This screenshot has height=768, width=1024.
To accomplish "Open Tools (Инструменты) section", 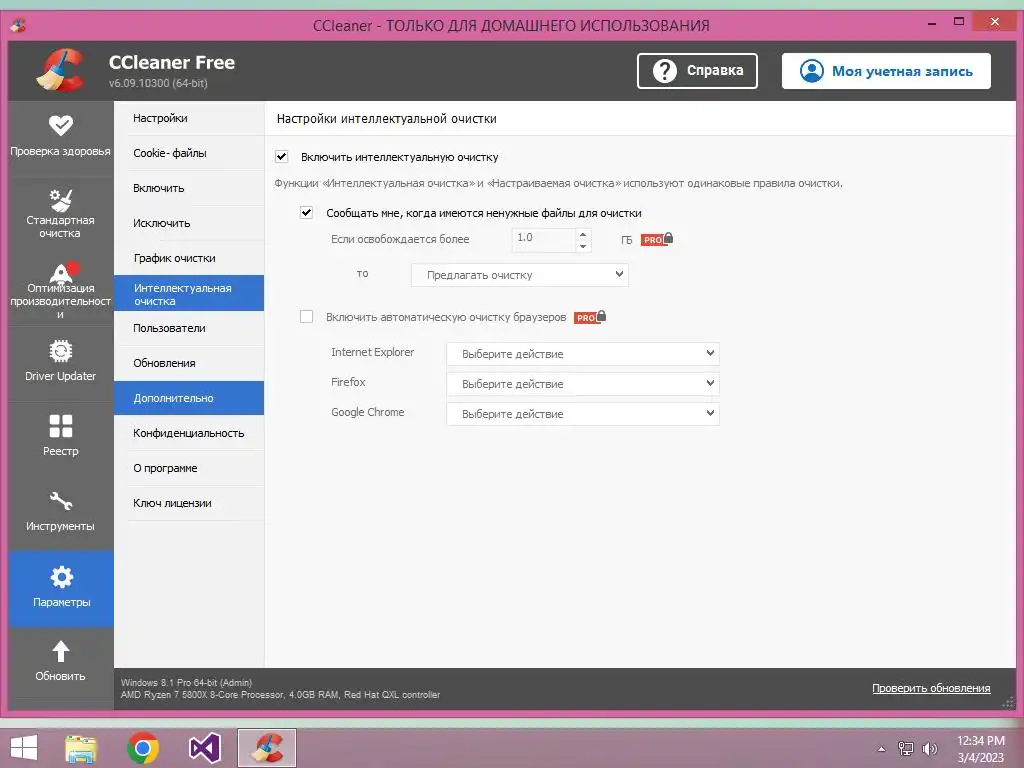I will [61, 511].
